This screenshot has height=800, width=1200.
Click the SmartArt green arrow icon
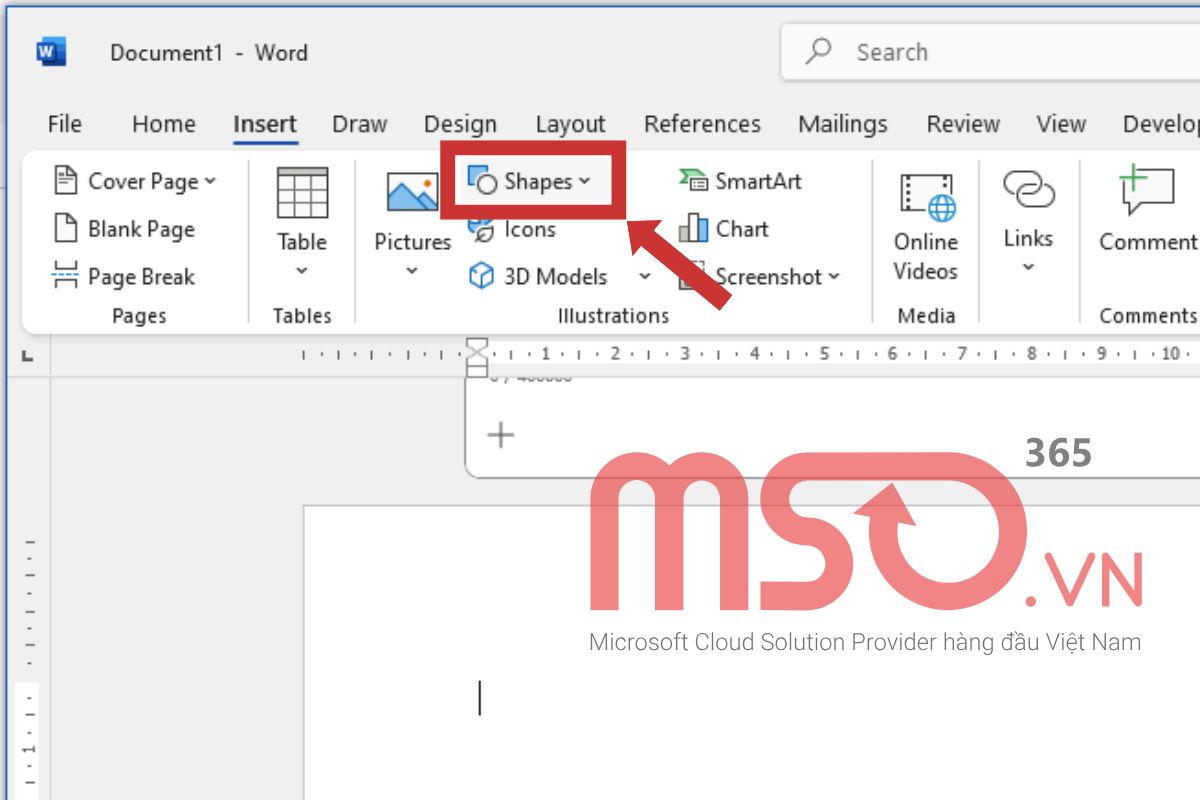coord(693,180)
